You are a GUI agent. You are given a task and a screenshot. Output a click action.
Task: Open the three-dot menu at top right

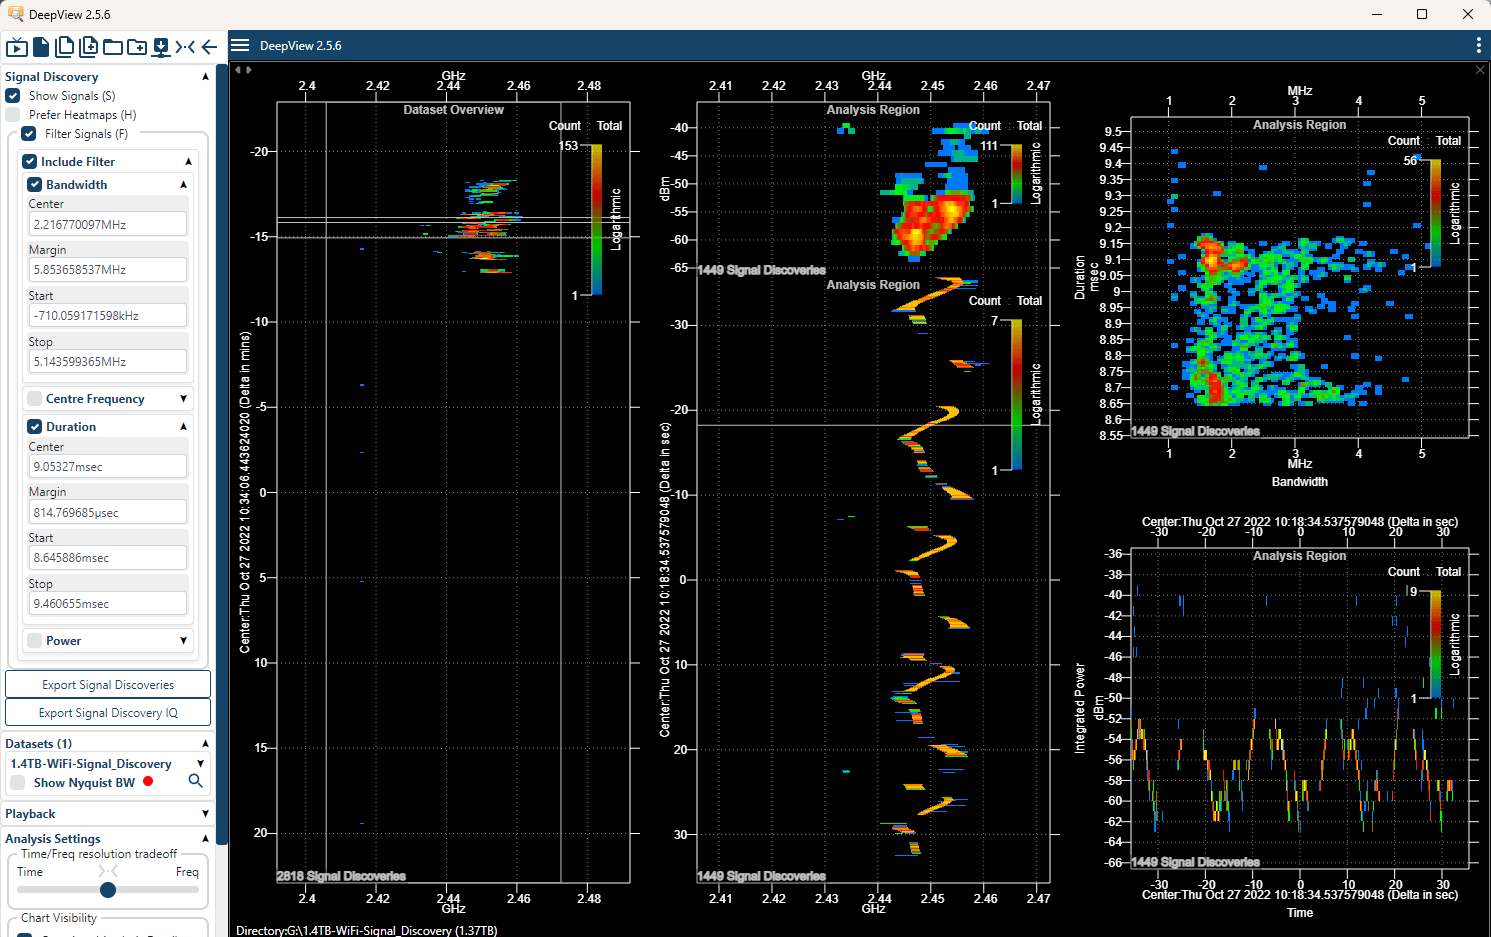(1477, 45)
